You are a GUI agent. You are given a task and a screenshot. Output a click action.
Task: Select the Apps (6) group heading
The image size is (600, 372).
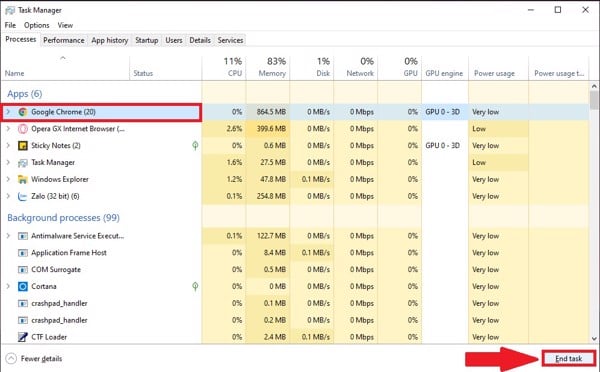(x=24, y=94)
